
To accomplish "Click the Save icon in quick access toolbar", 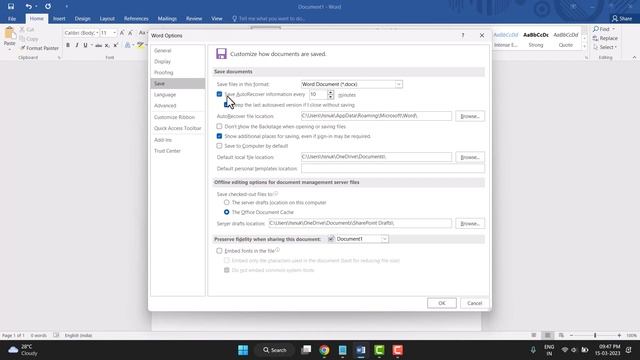I will [11, 7].
